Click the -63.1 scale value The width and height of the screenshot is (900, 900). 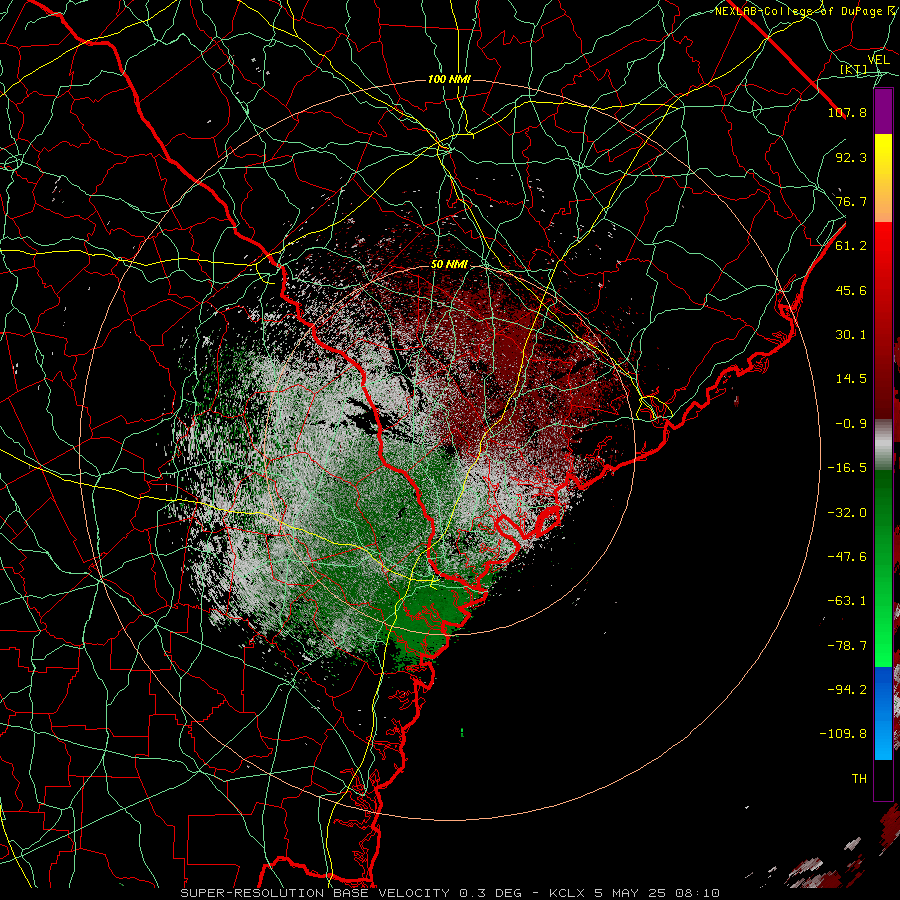[847, 601]
